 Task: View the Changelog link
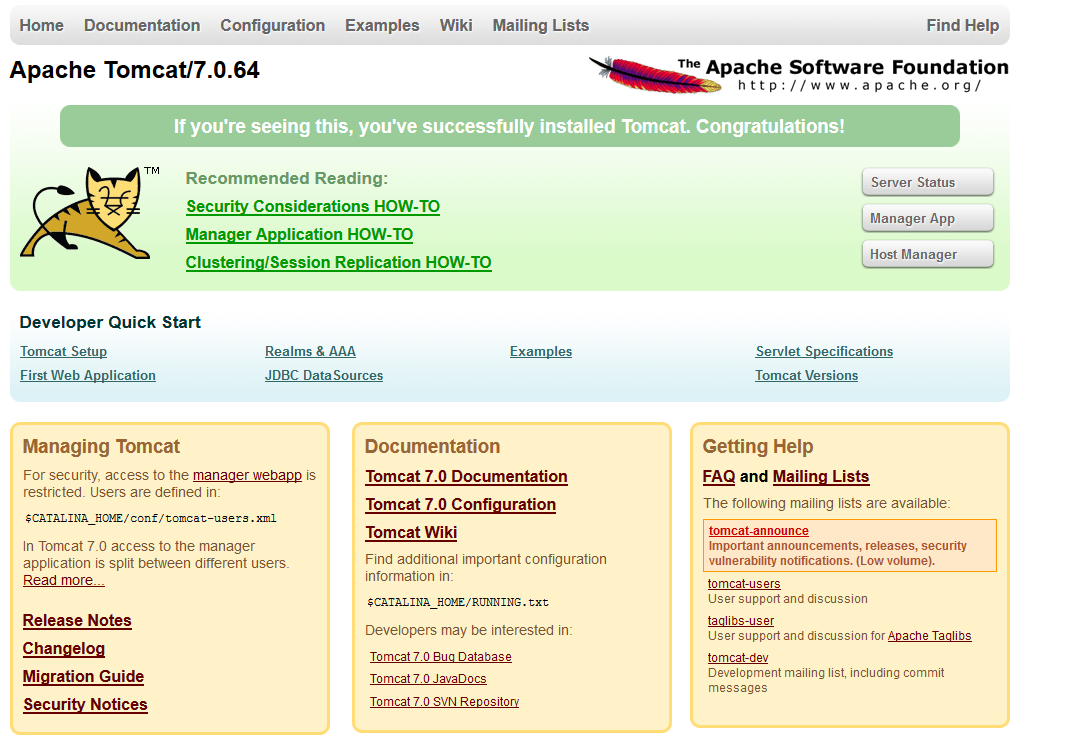(x=63, y=649)
